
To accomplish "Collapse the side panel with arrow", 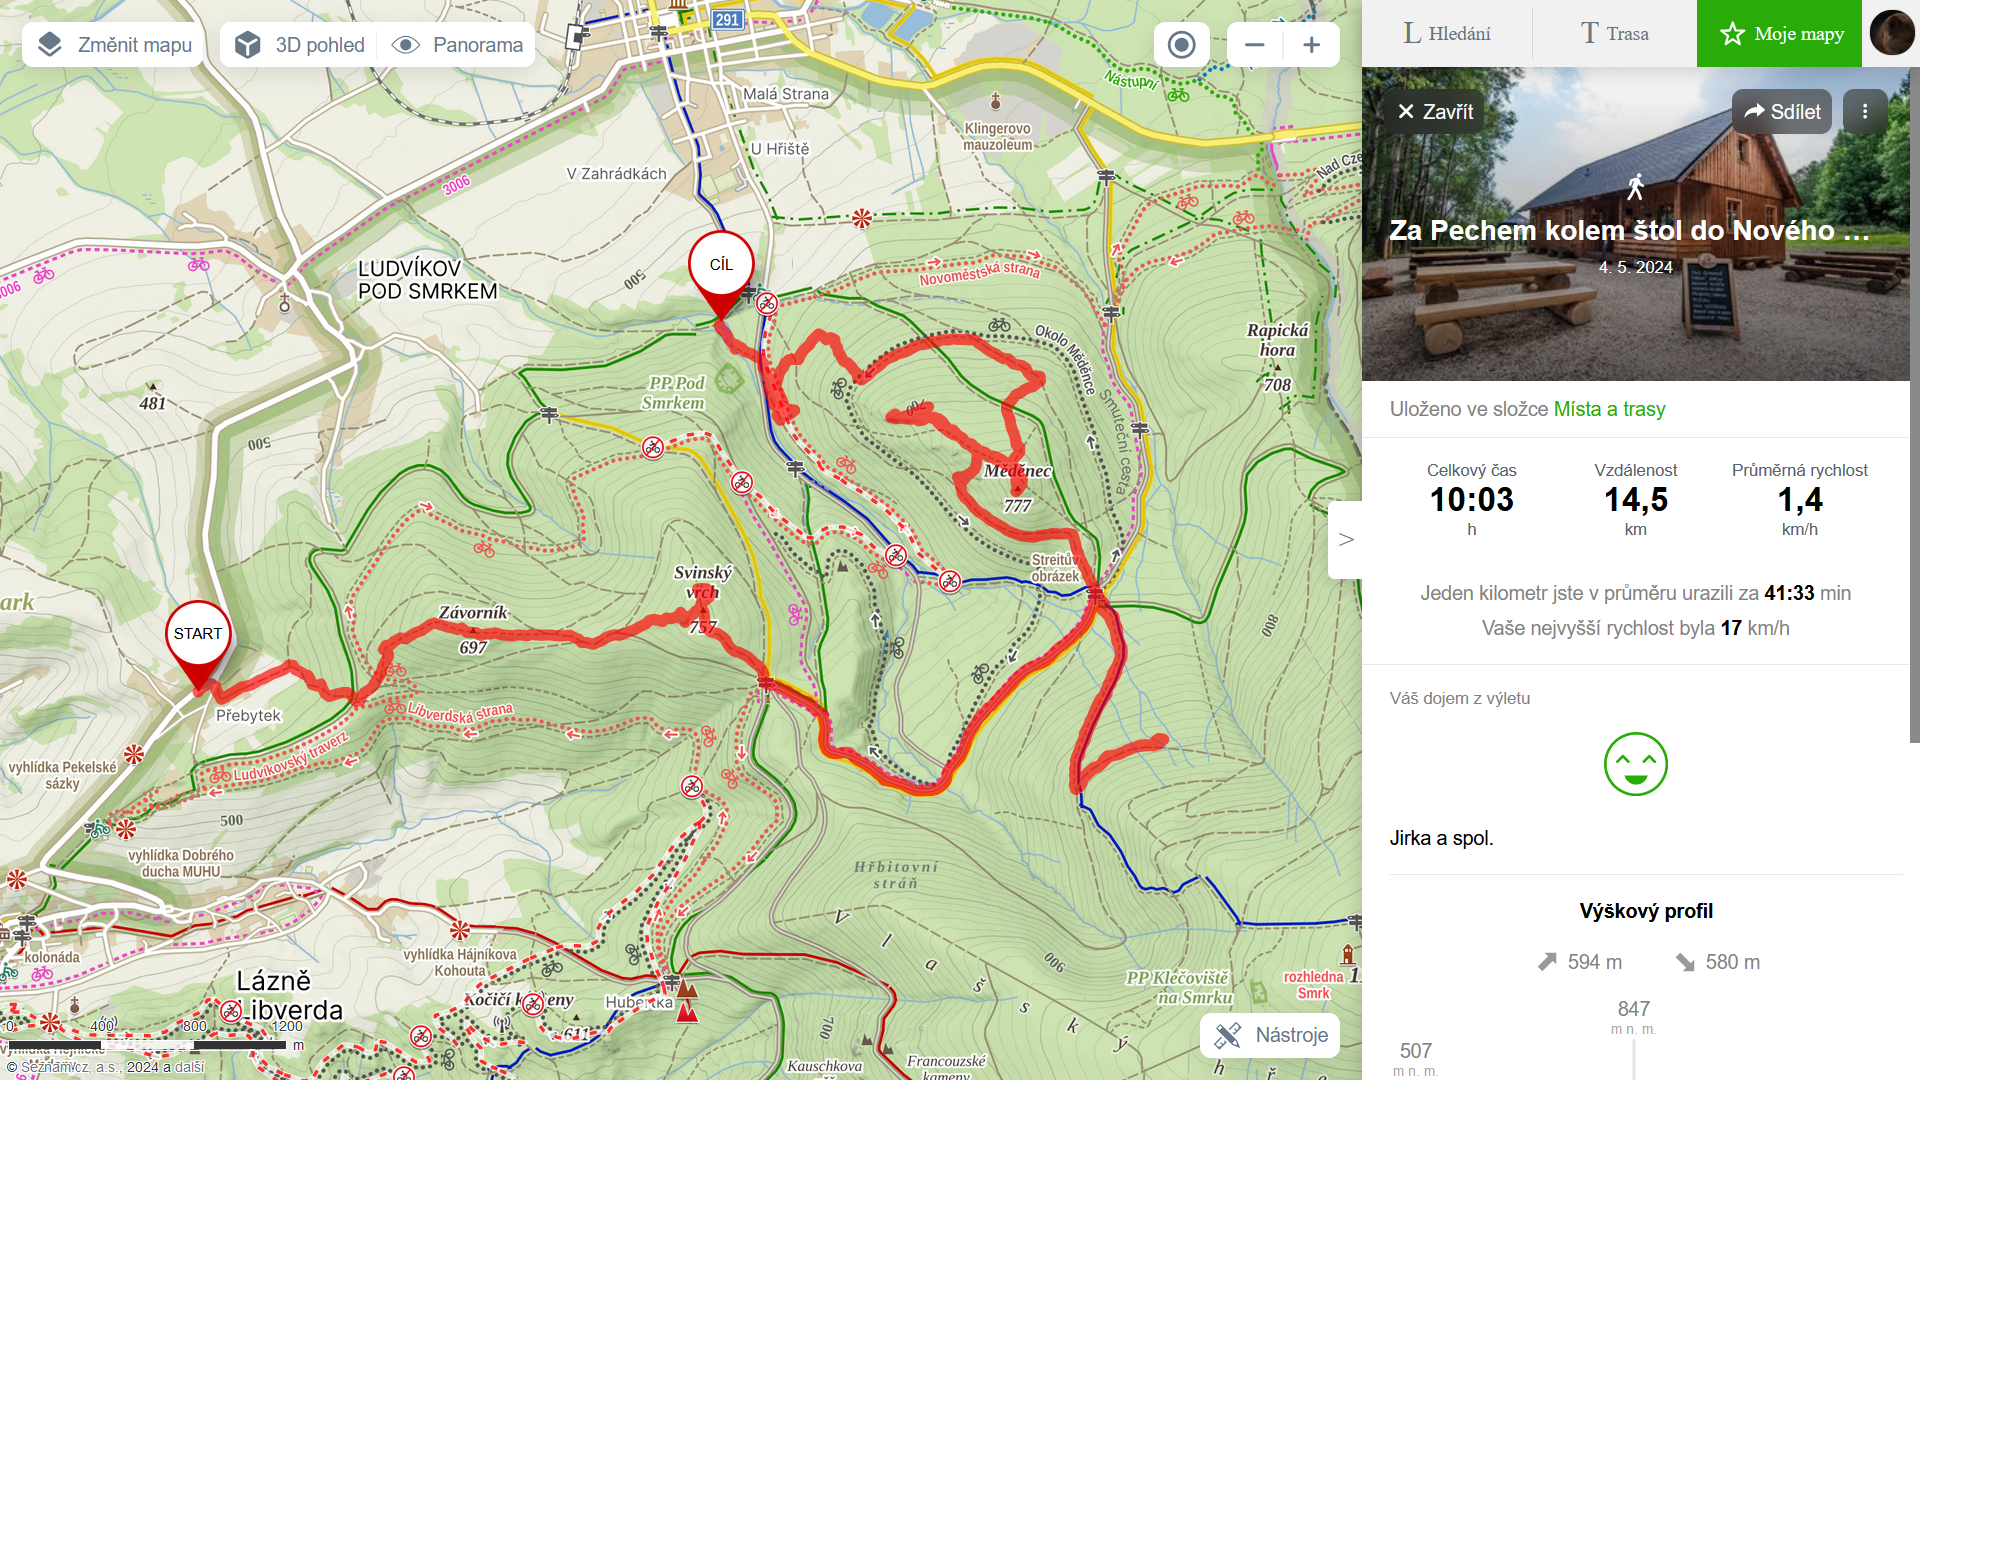I will point(1345,540).
